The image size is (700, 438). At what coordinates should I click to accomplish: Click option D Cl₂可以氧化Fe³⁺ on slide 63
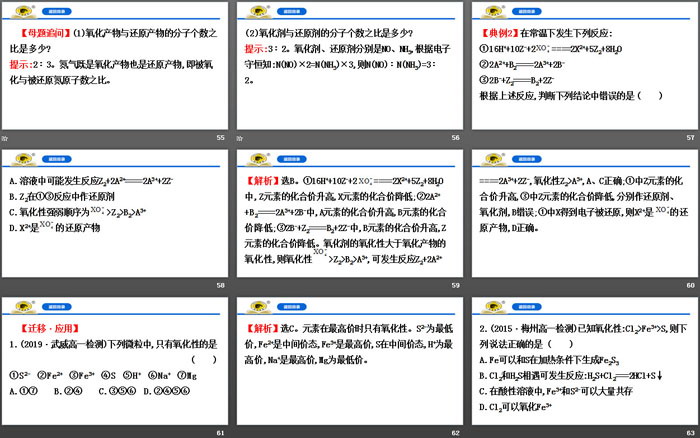coord(516,407)
